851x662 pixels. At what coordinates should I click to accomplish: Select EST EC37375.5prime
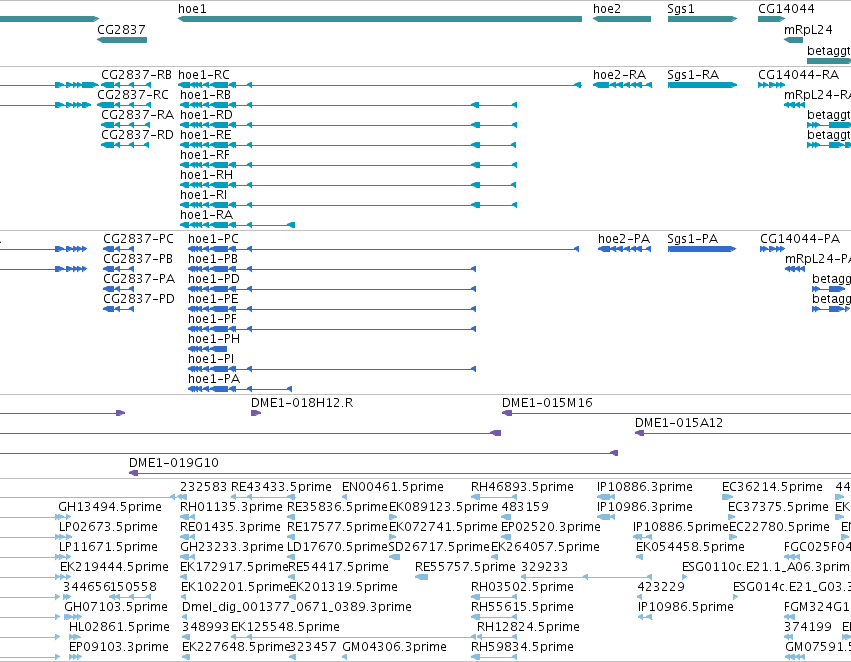click(x=778, y=507)
